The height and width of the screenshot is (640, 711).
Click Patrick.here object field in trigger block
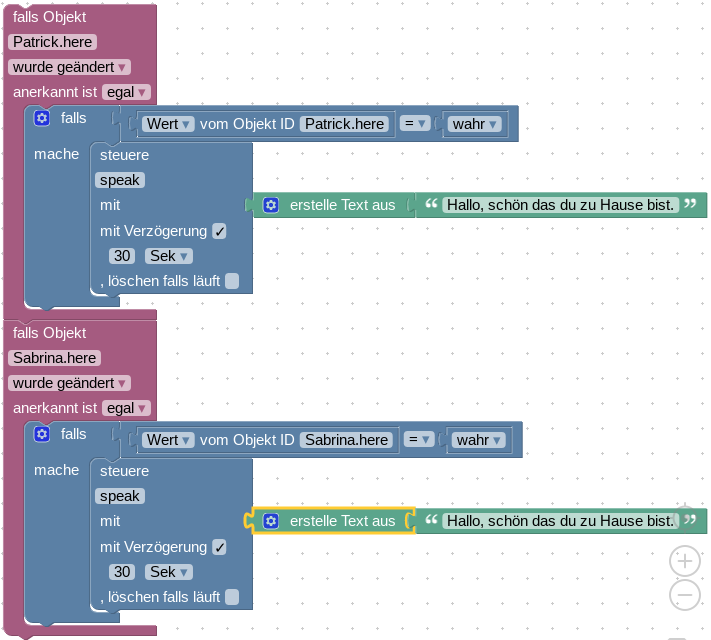pyautogui.click(x=52, y=42)
